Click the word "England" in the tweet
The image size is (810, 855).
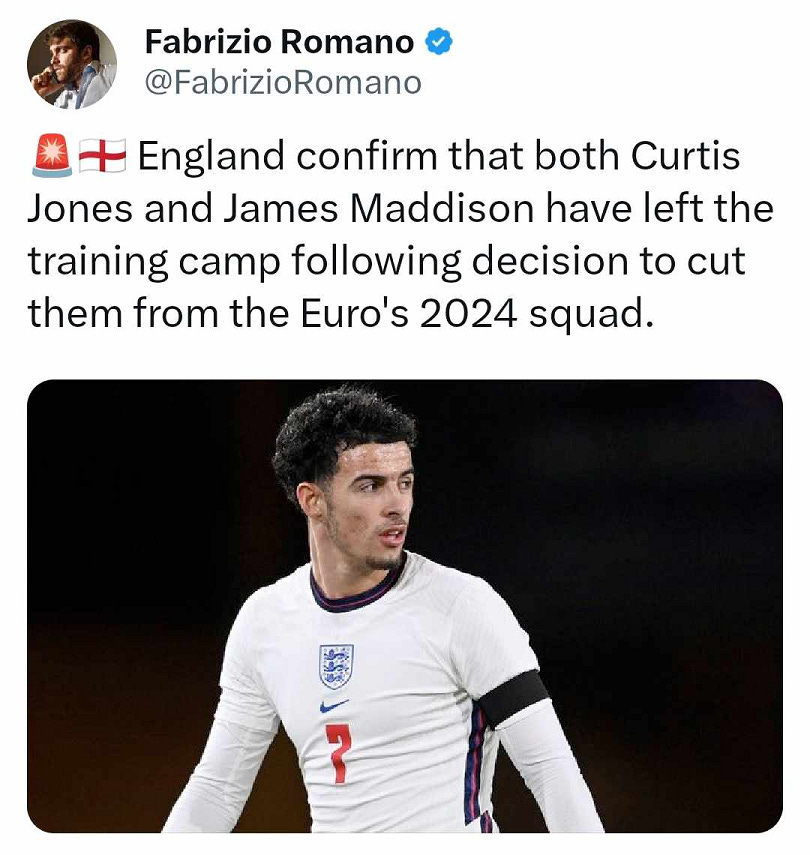point(211,157)
